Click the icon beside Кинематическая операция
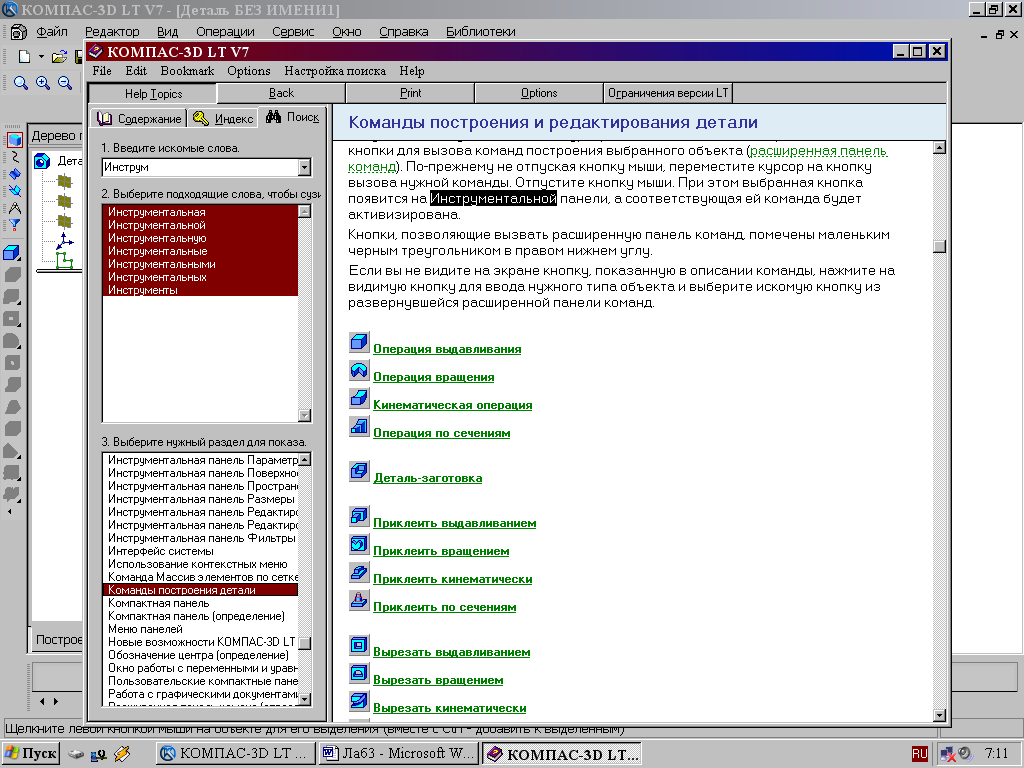 coord(359,398)
